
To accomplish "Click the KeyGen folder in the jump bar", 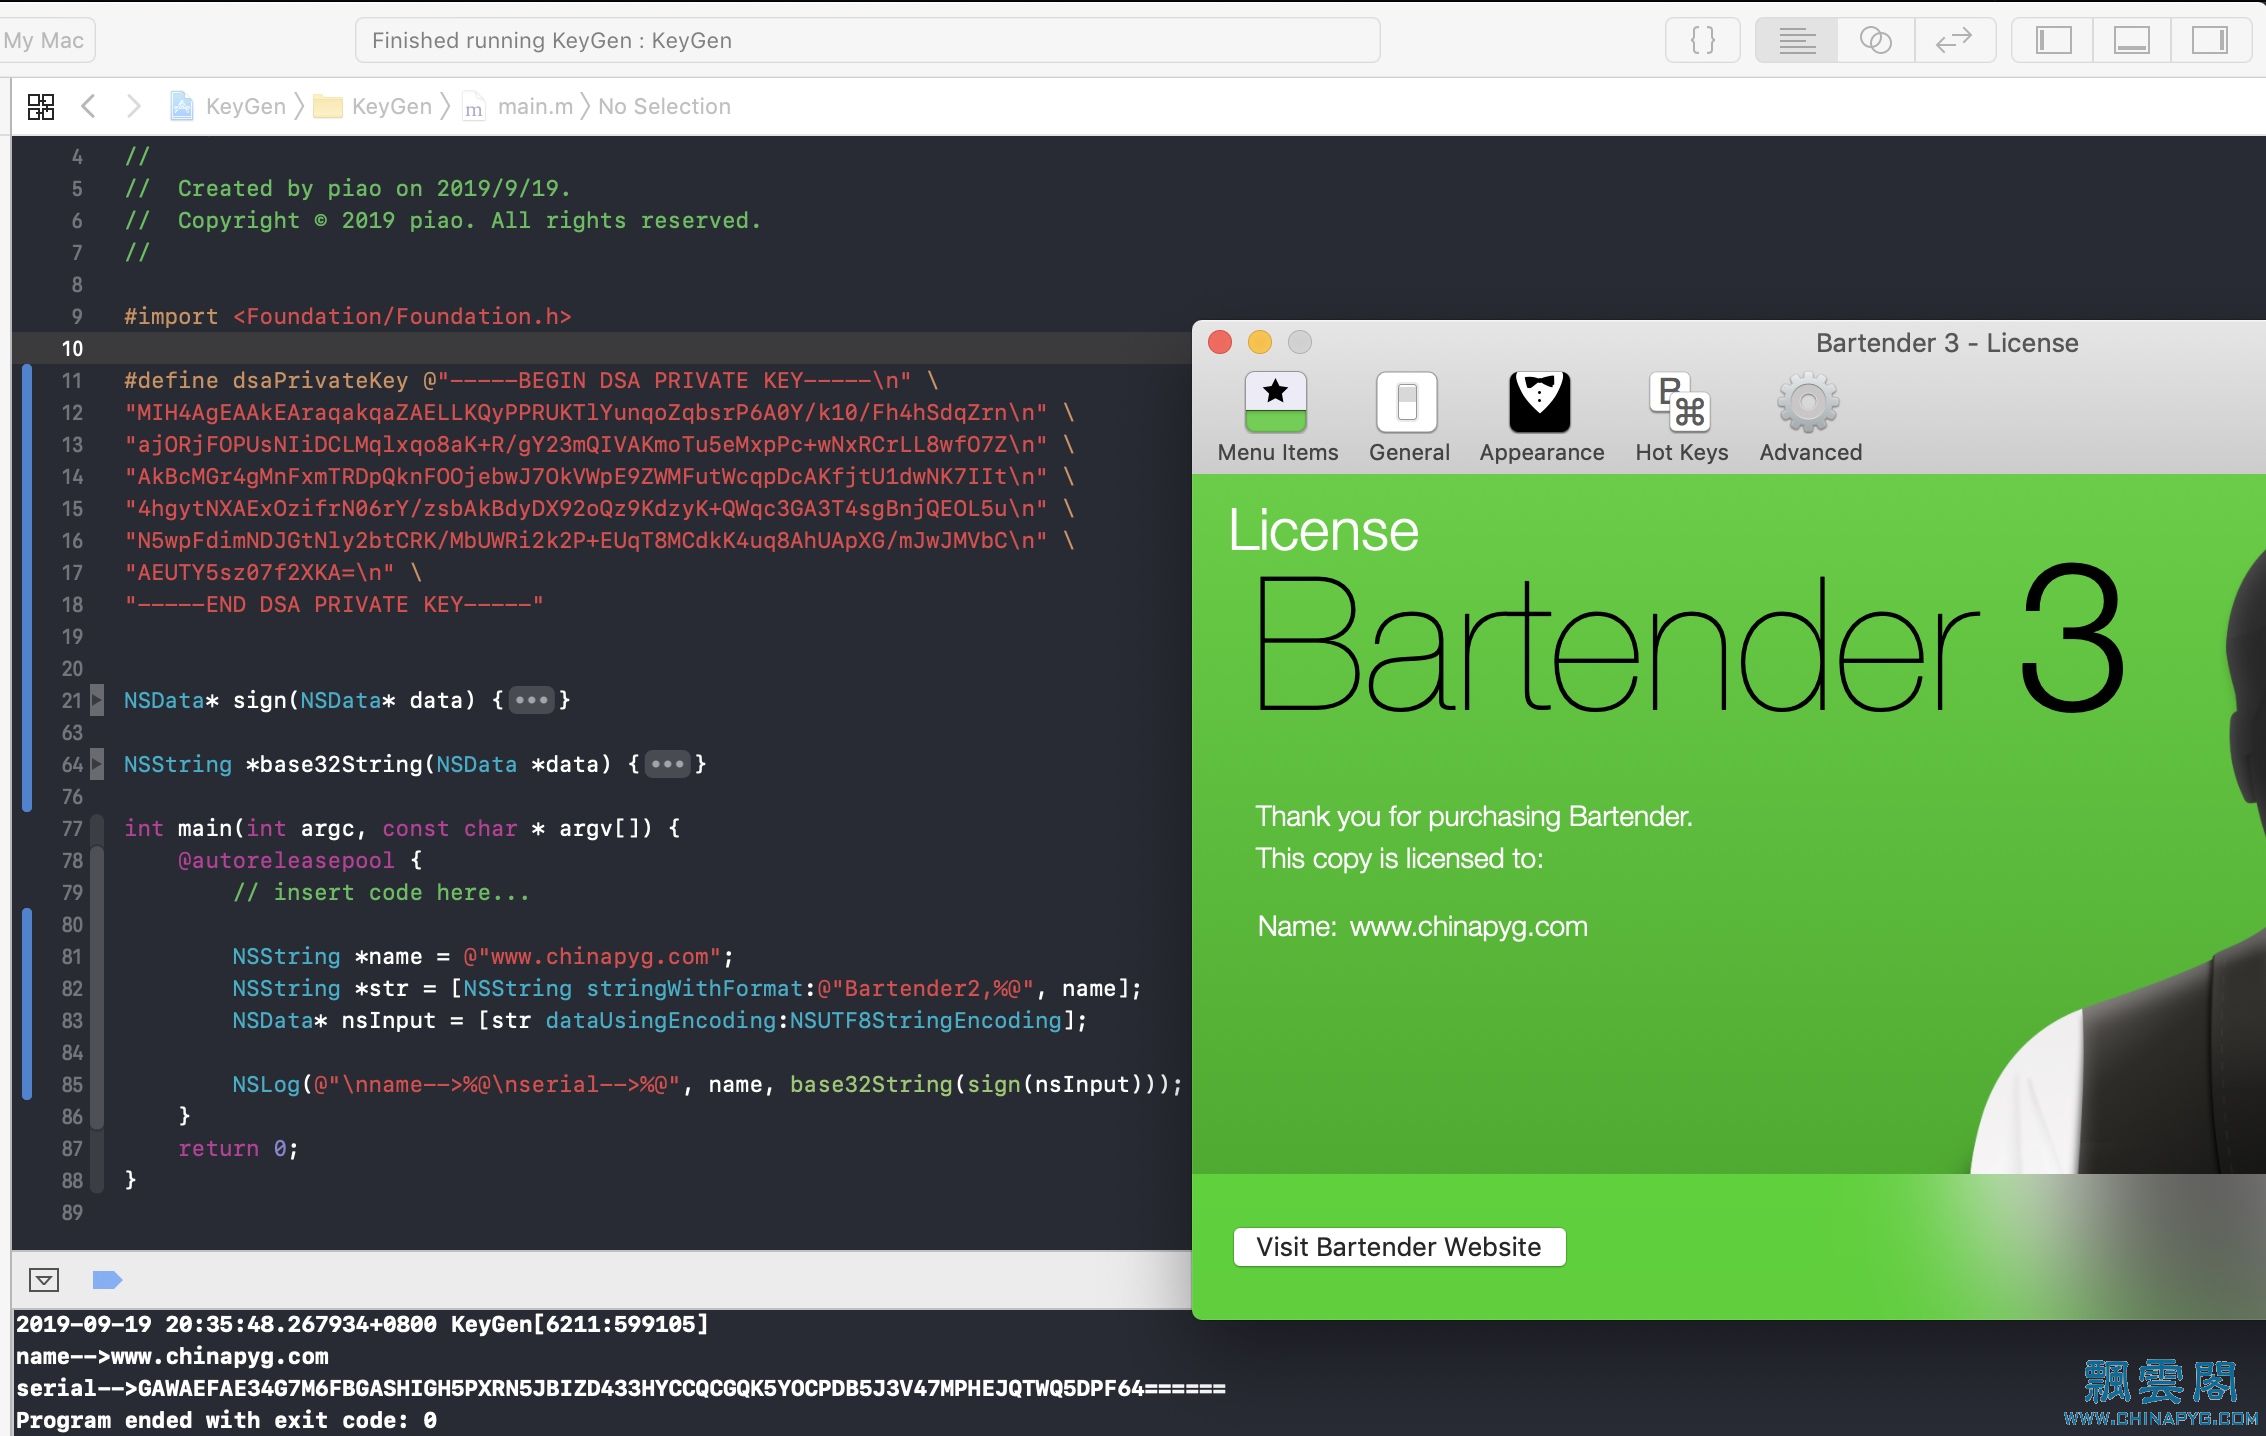I will (373, 106).
